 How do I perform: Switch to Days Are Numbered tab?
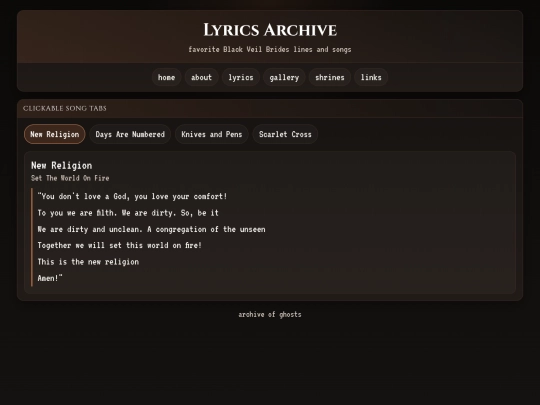point(130,134)
